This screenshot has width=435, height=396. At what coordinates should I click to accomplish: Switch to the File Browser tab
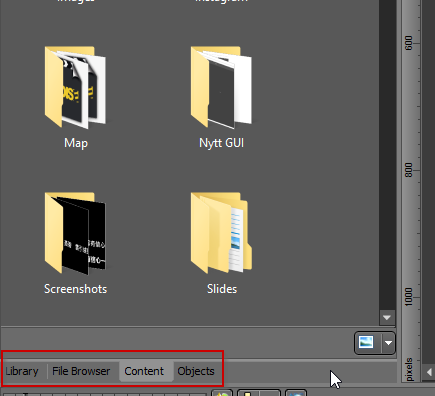coord(81,371)
